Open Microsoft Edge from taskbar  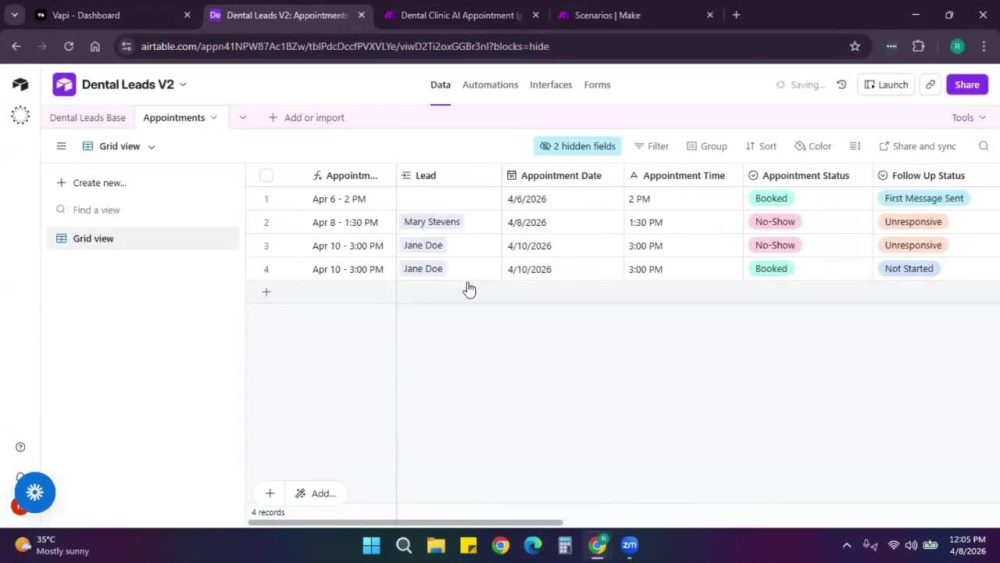click(x=533, y=545)
